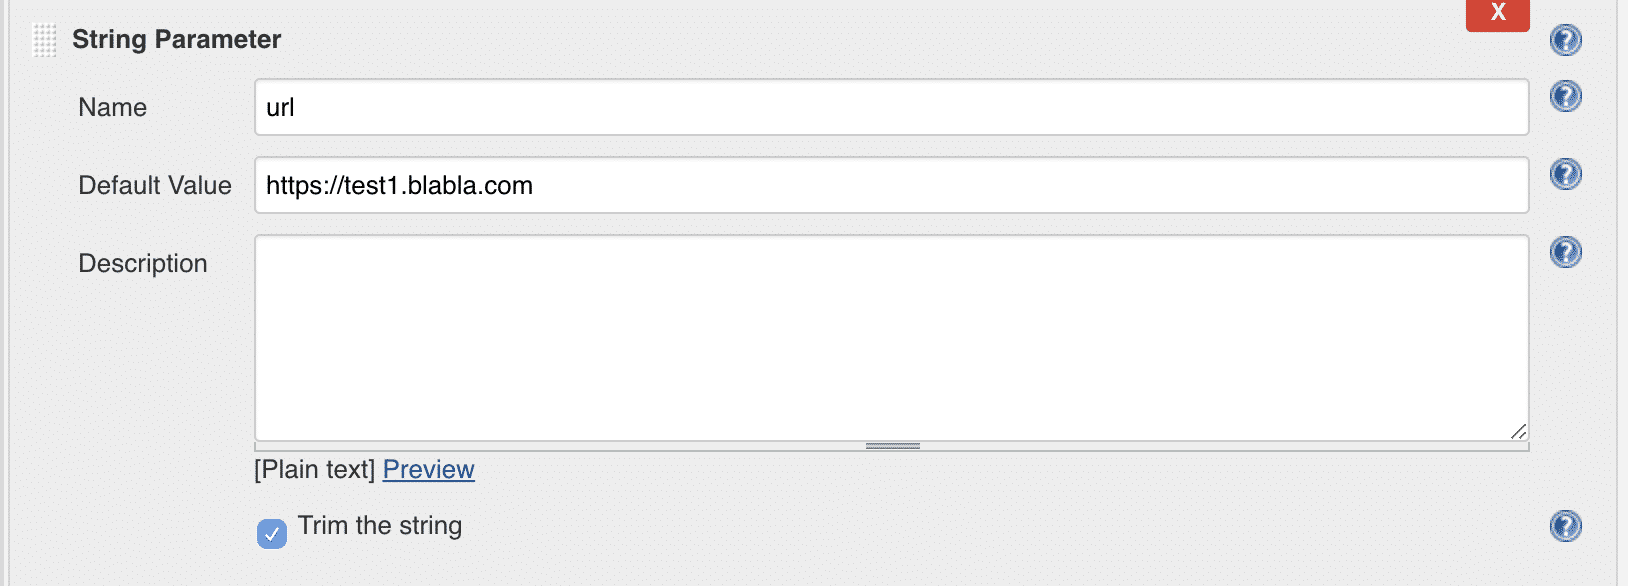This screenshot has height=586, width=1628.
Task: Click the Default Value label
Action: 155,185
